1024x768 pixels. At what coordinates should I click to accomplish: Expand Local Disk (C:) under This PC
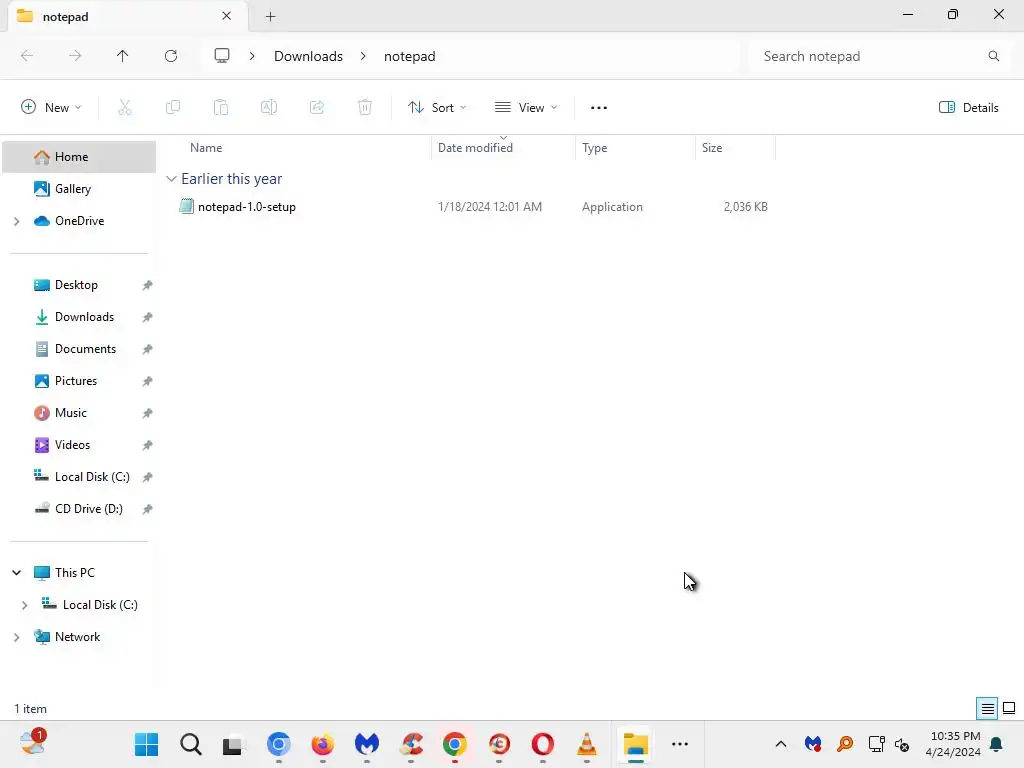25,605
